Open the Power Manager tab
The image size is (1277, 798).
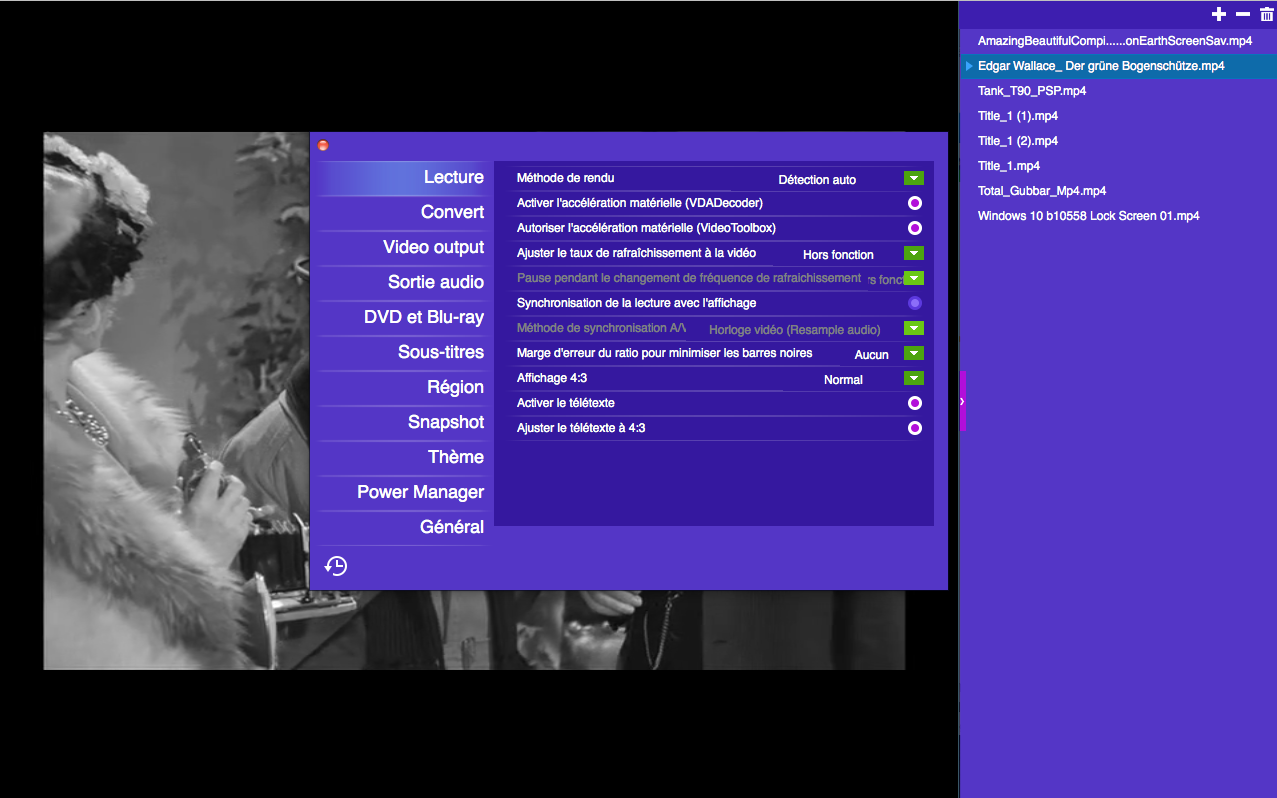point(401,492)
